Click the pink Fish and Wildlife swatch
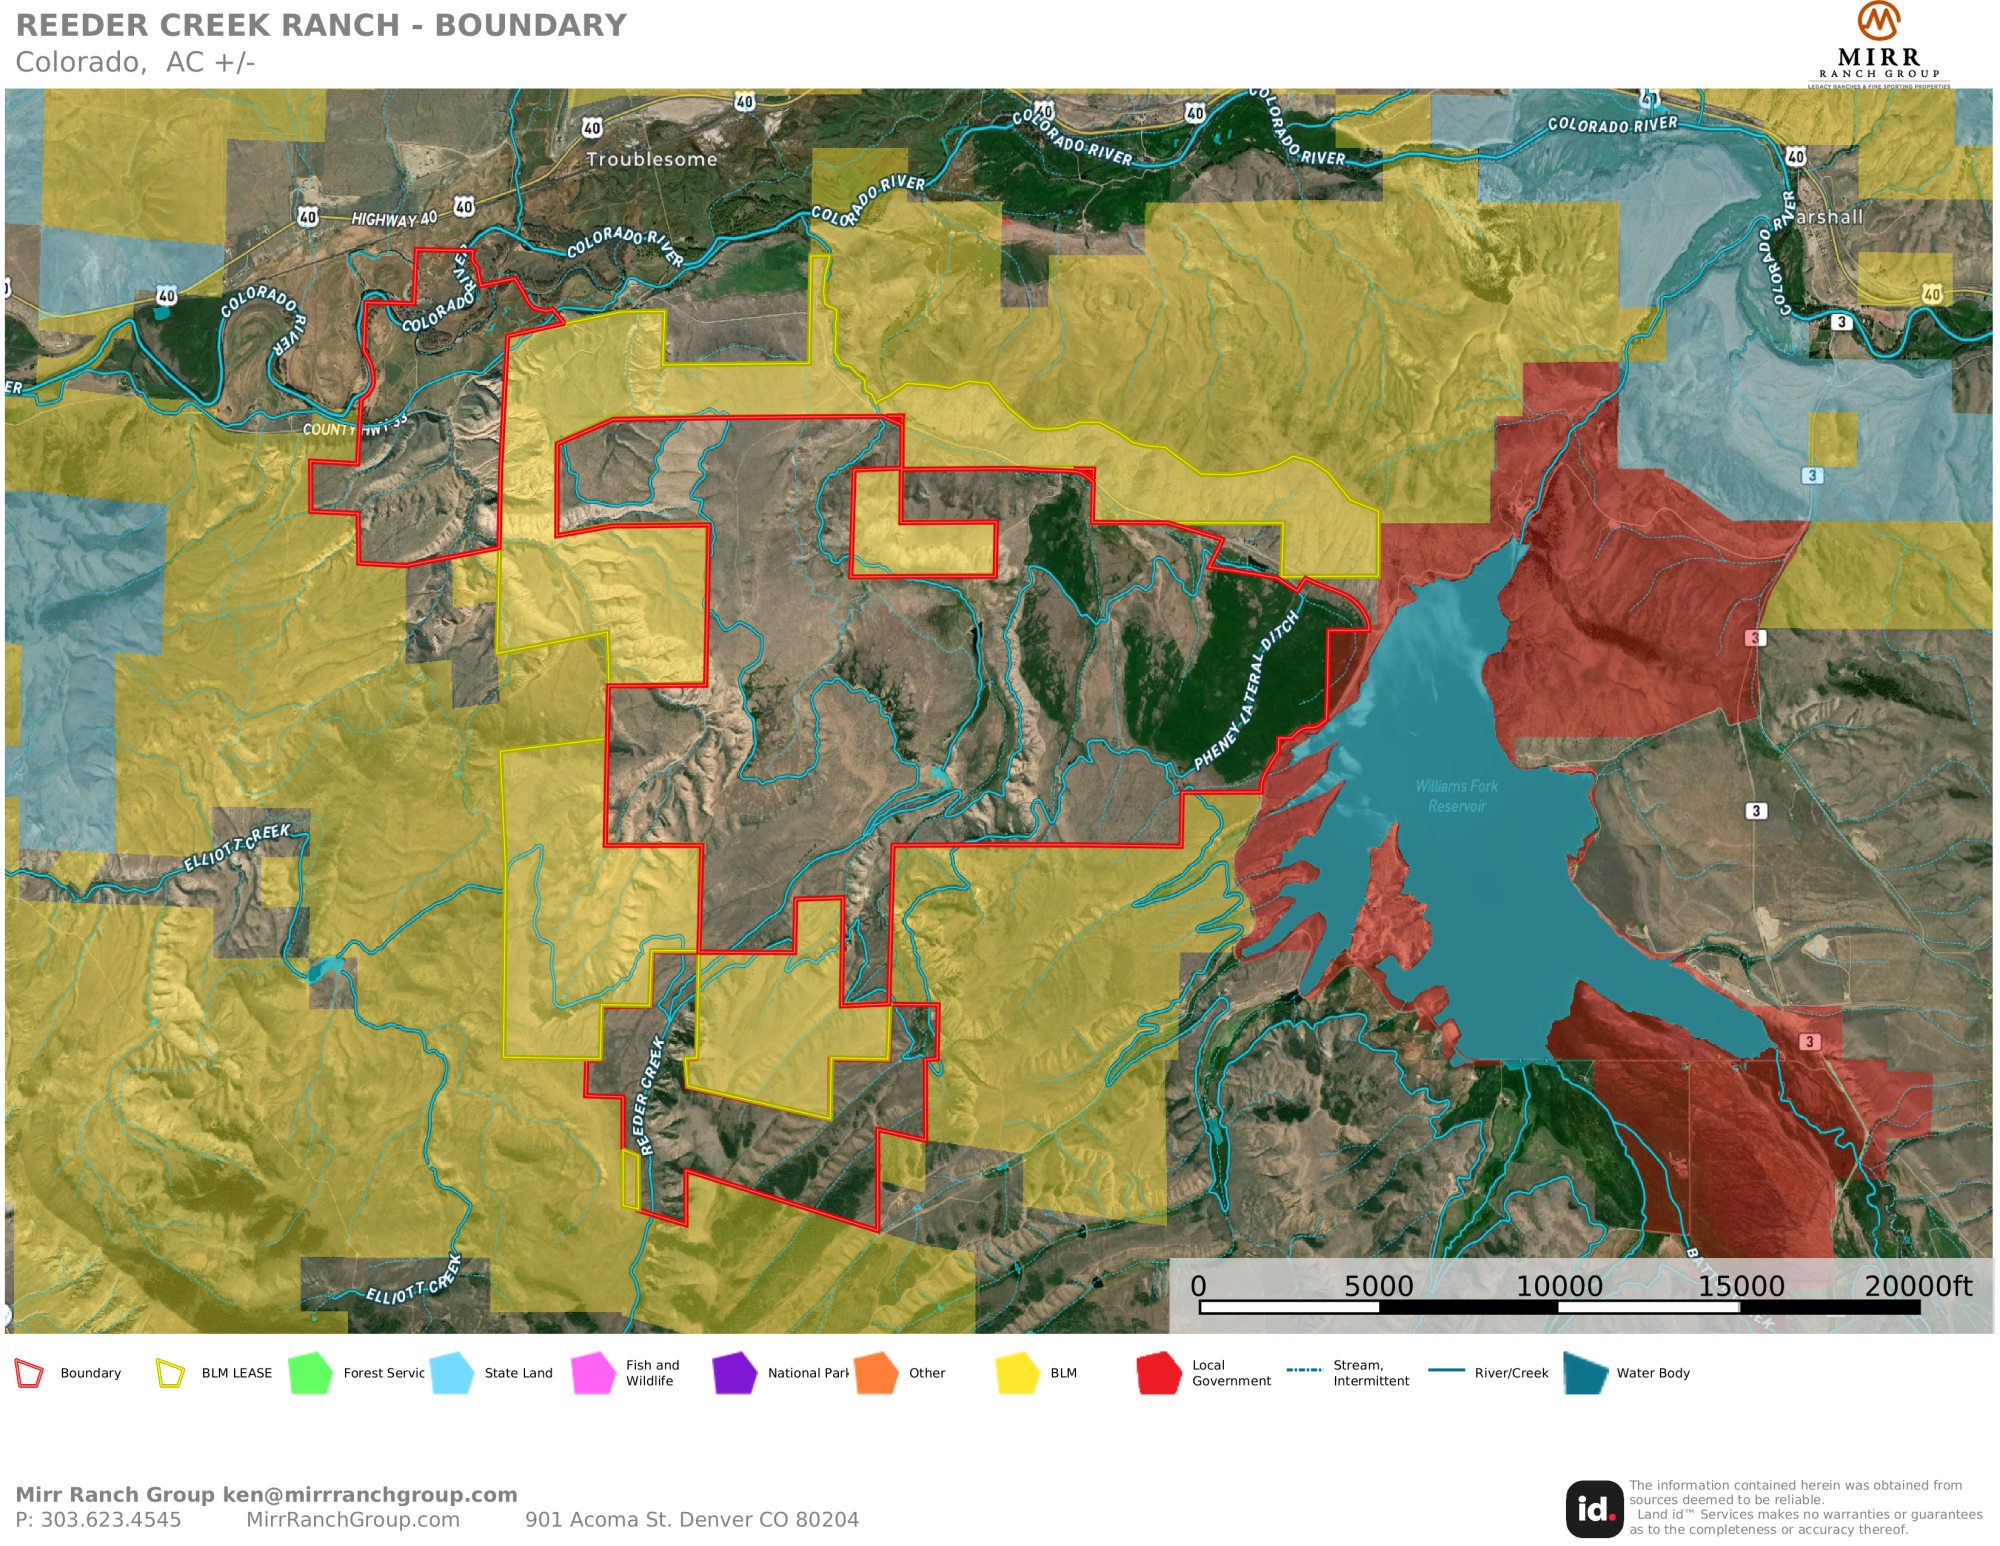Viewport: 2000px width, 1546px height. click(593, 1373)
